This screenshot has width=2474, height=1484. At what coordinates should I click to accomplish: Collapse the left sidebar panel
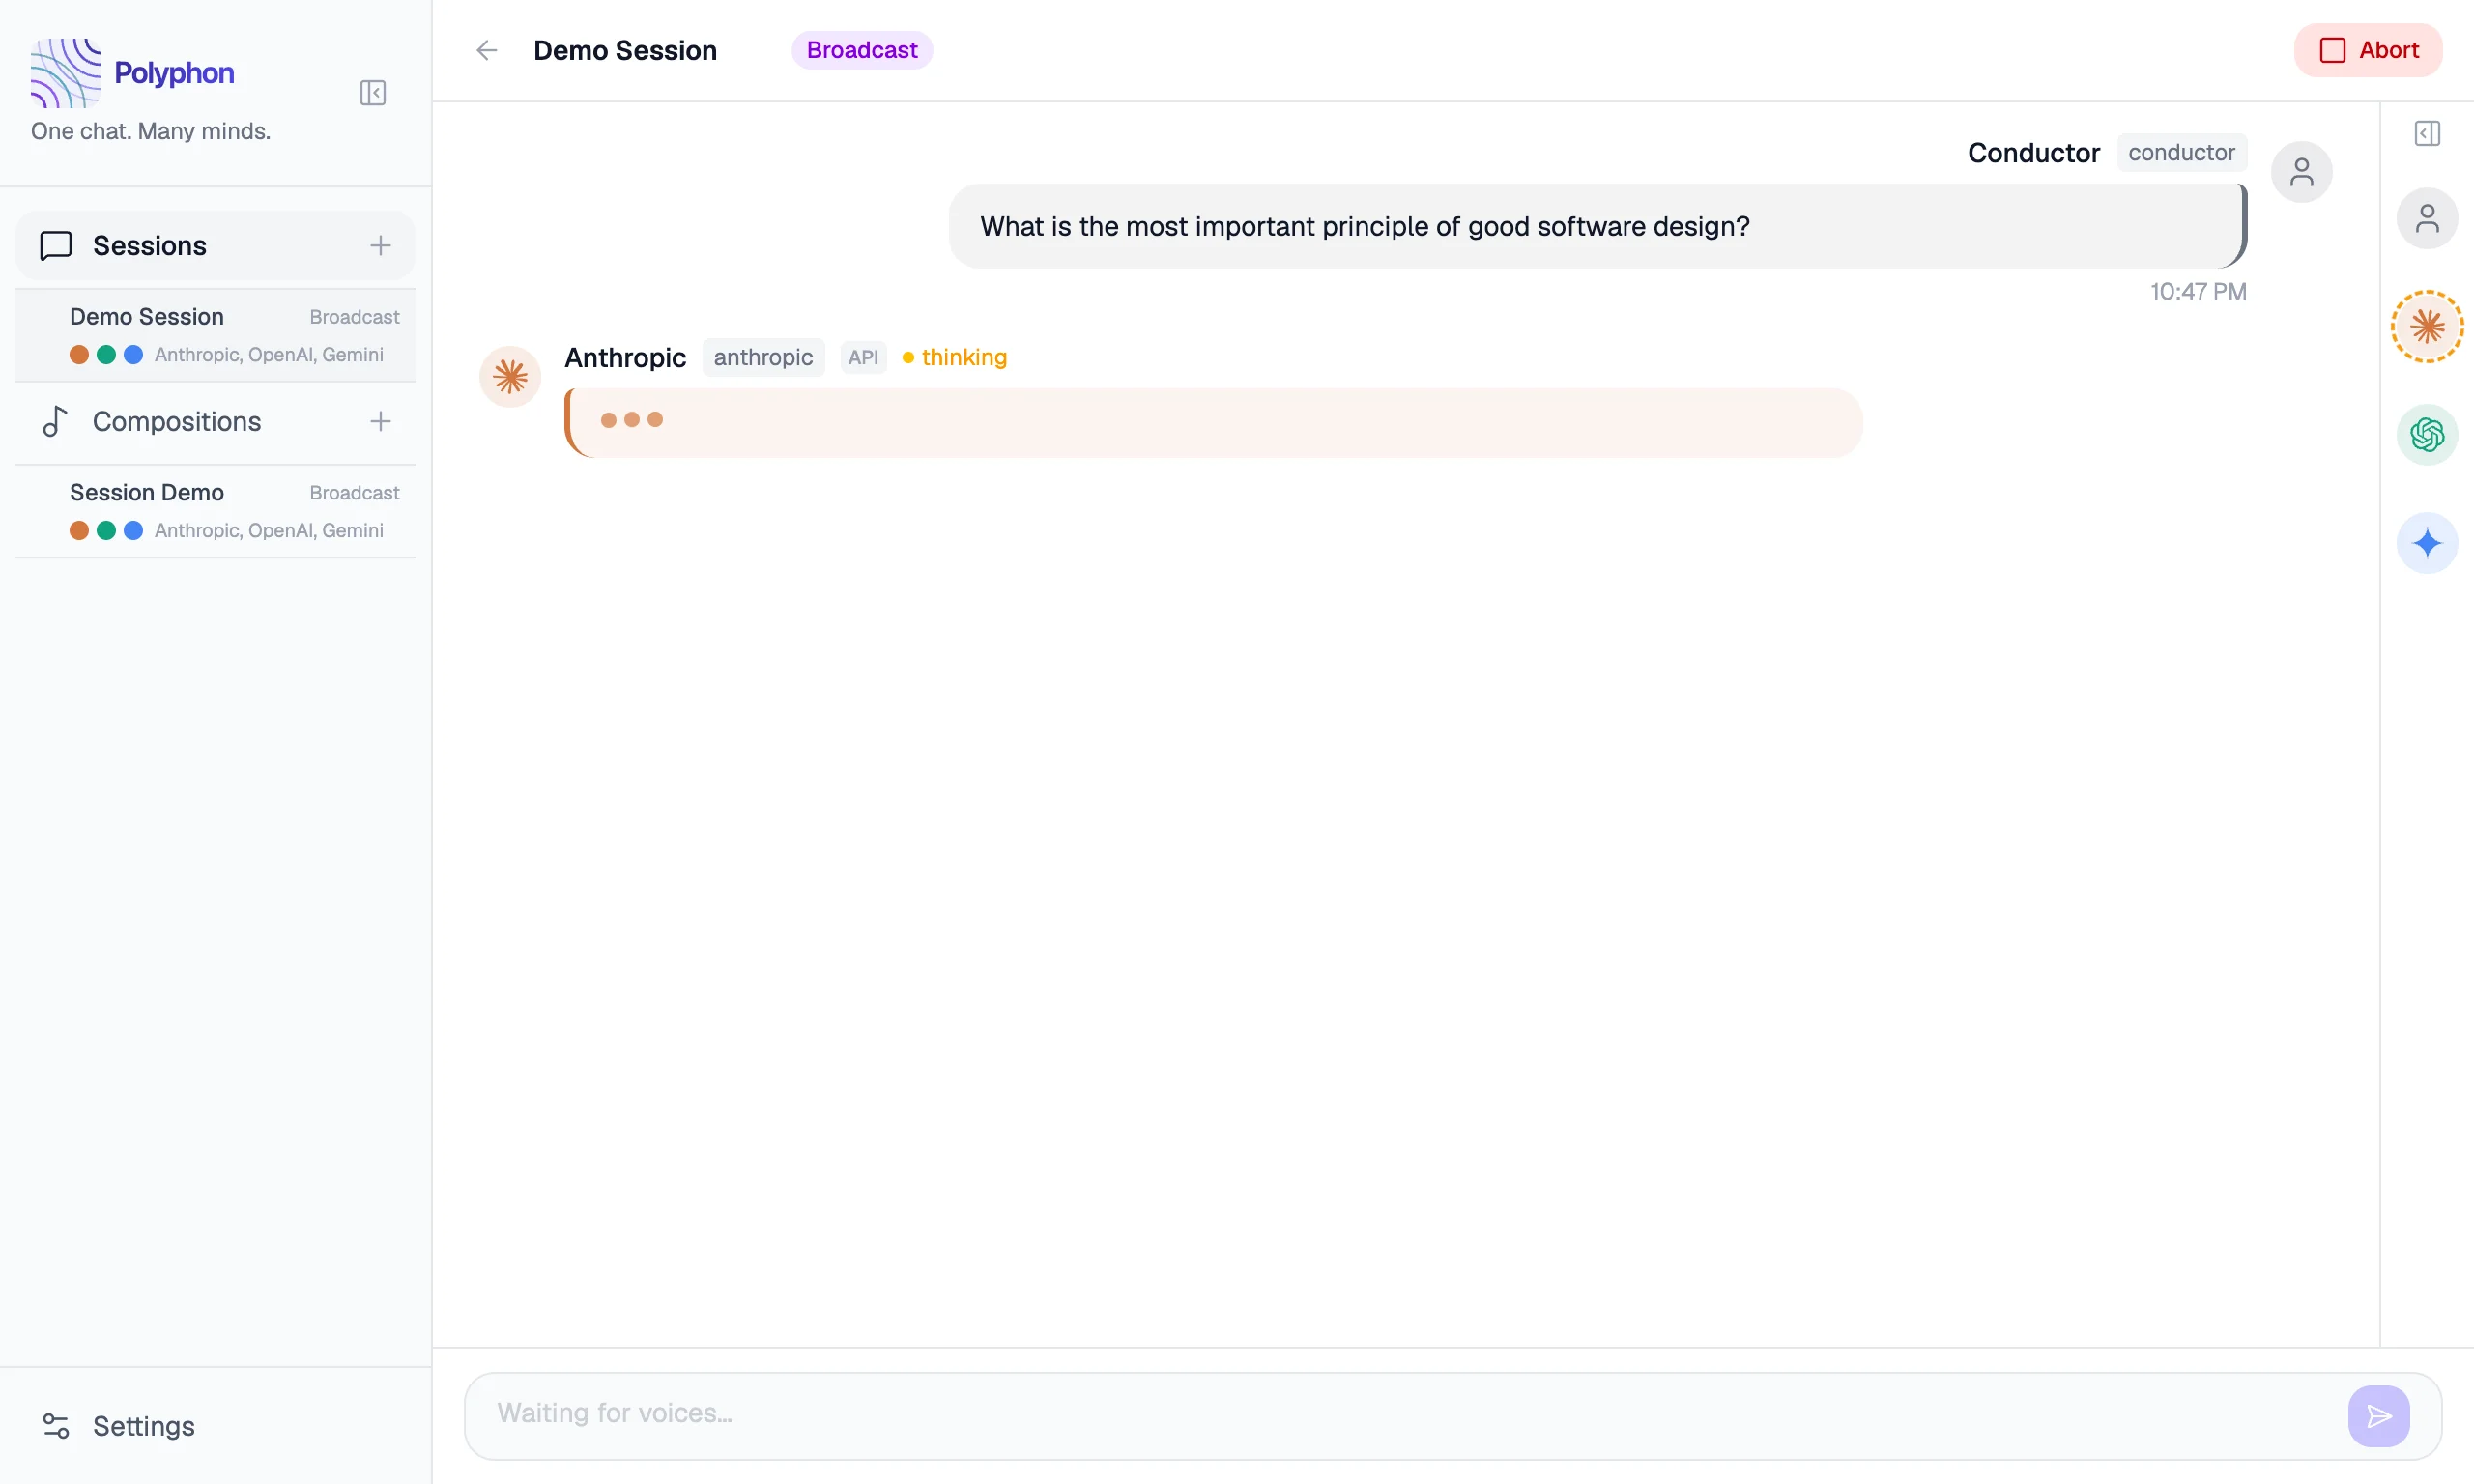pos(372,93)
